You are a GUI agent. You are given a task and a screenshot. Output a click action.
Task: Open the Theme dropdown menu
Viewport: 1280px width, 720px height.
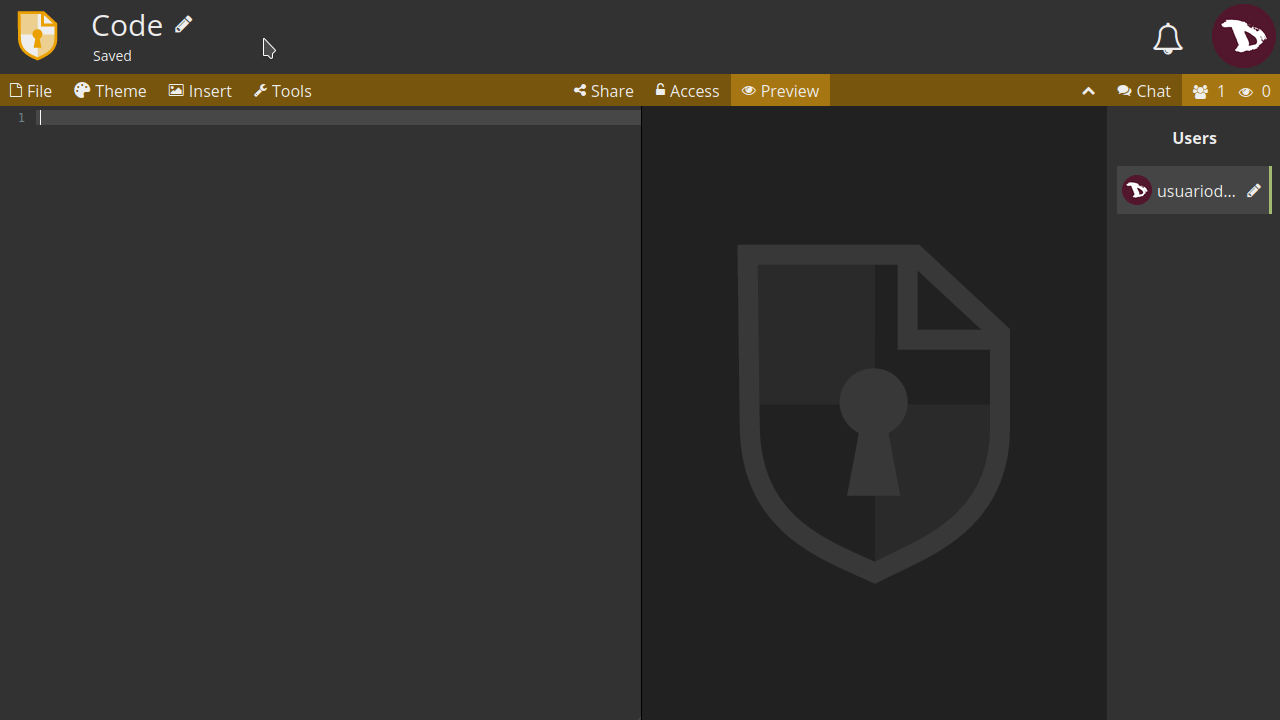(110, 91)
